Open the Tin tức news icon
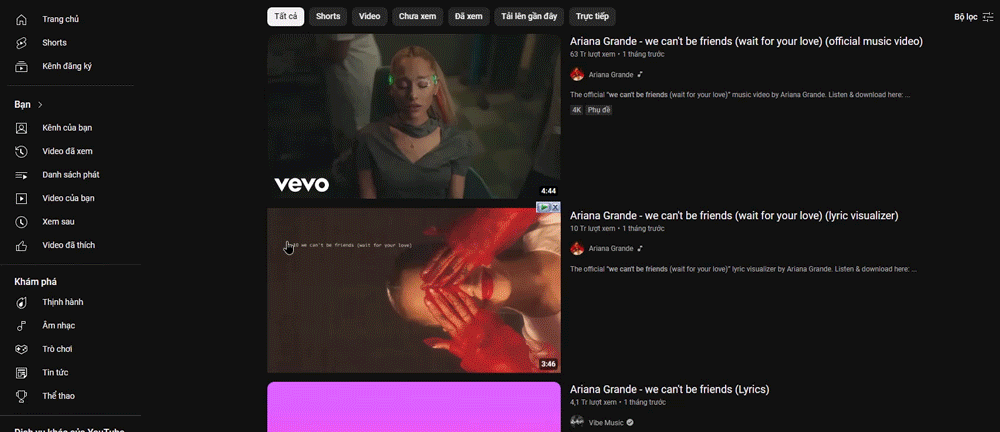The height and width of the screenshot is (432, 1000). tap(21, 373)
